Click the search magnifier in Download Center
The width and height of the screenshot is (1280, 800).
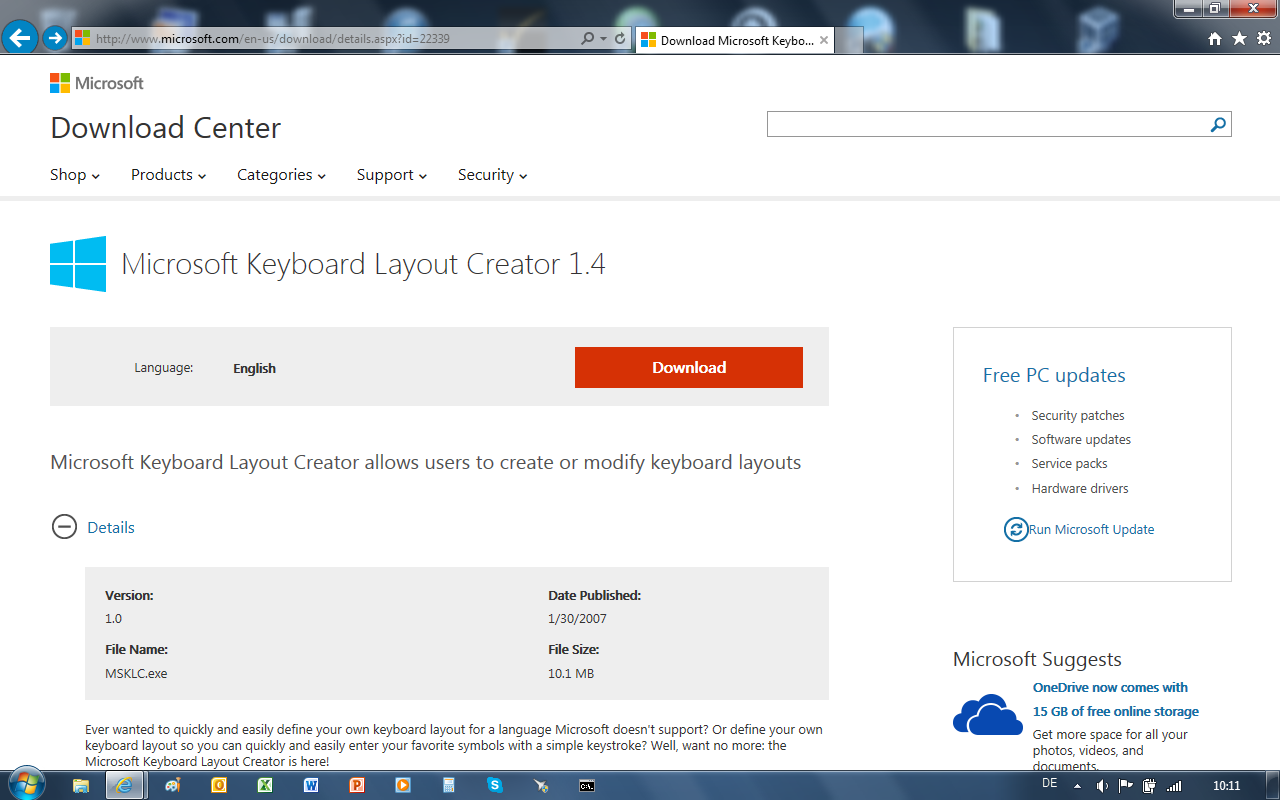[x=1218, y=124]
